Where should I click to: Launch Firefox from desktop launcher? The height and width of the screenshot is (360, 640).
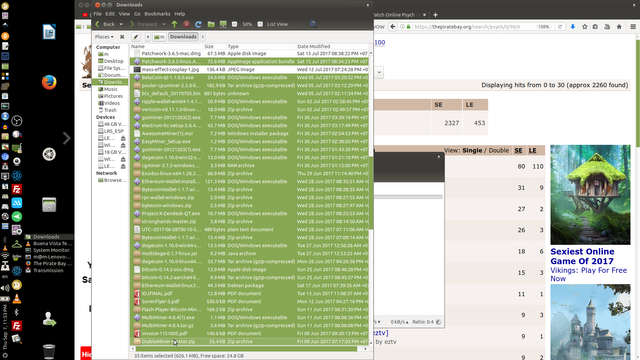coord(49,82)
